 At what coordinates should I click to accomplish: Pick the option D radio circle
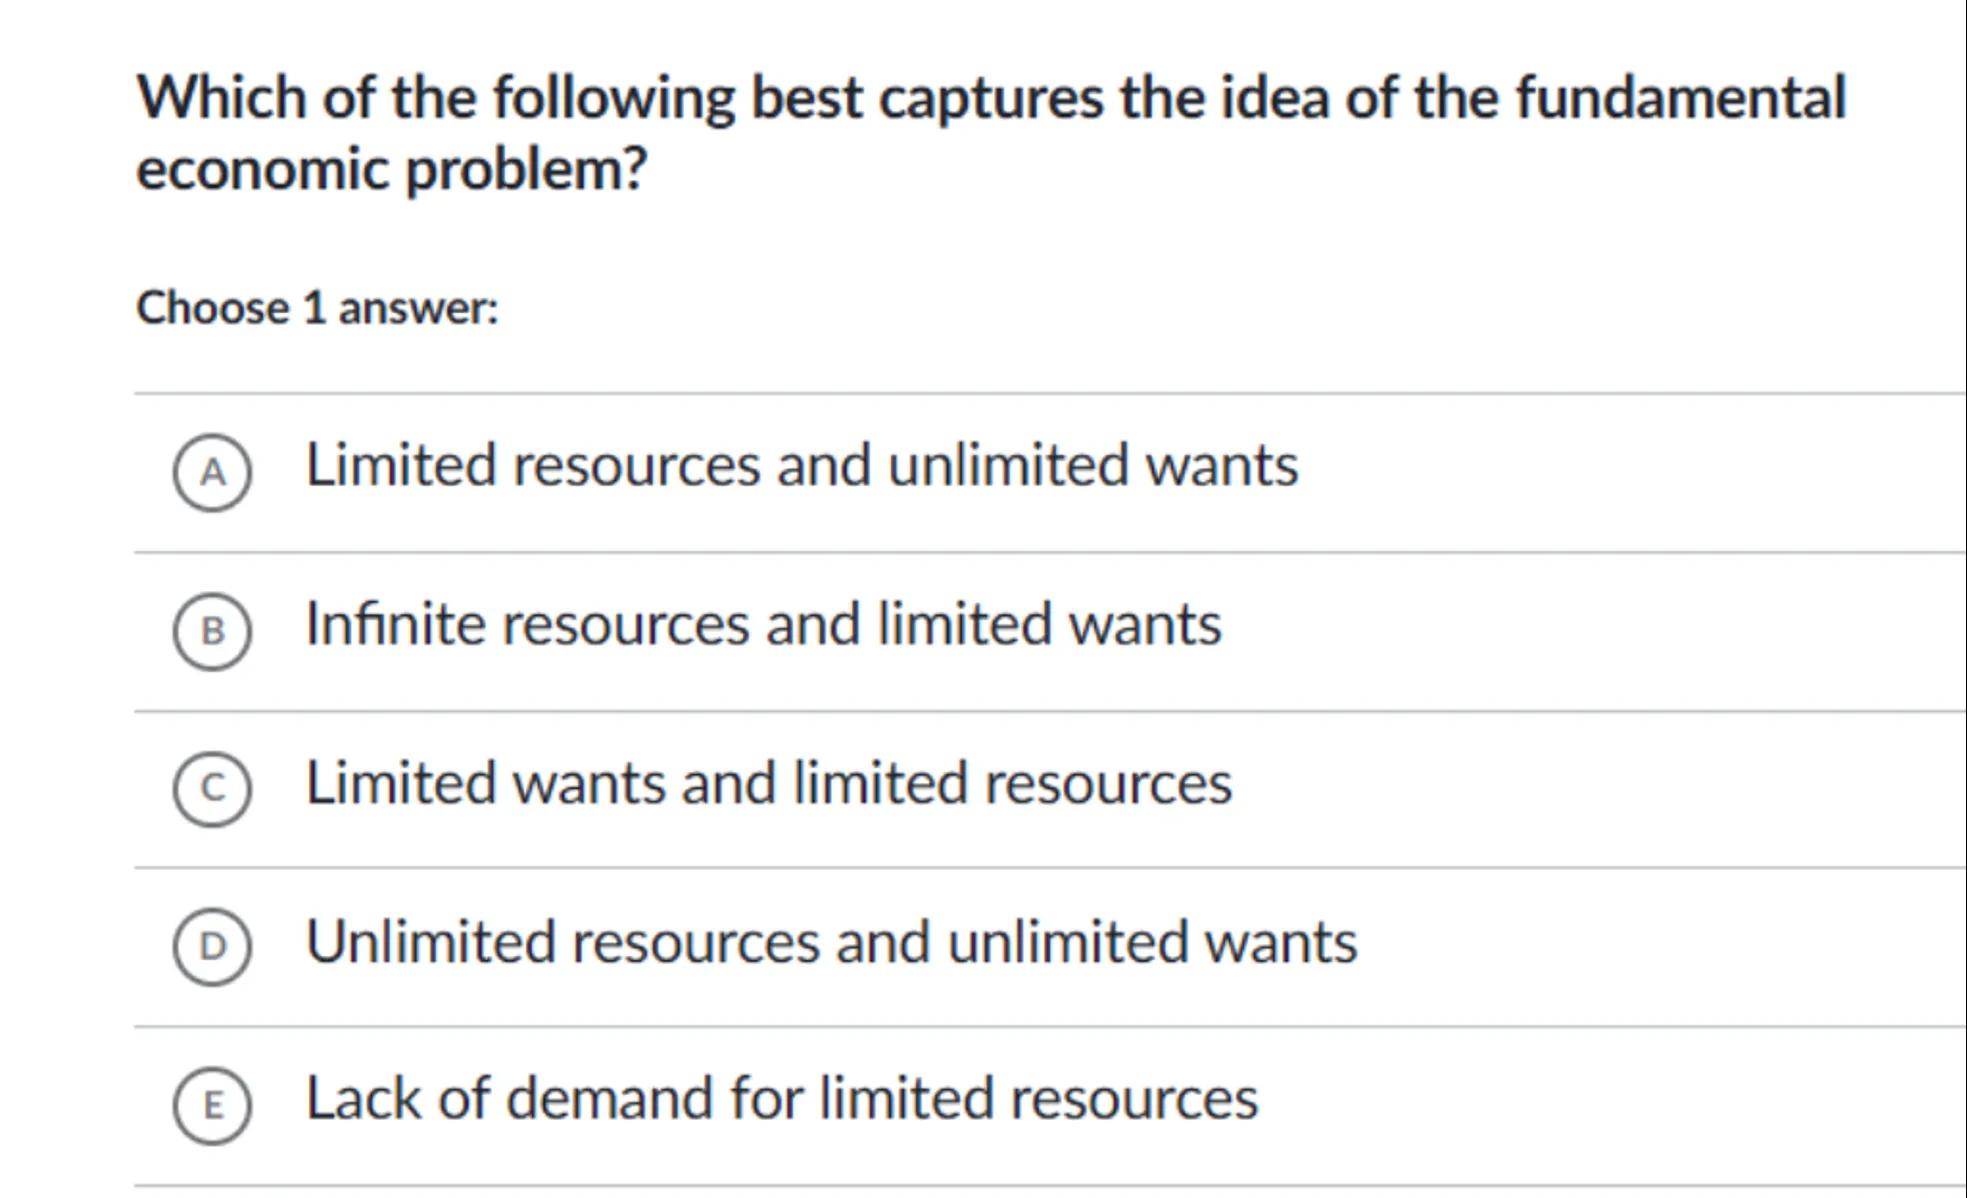[212, 946]
